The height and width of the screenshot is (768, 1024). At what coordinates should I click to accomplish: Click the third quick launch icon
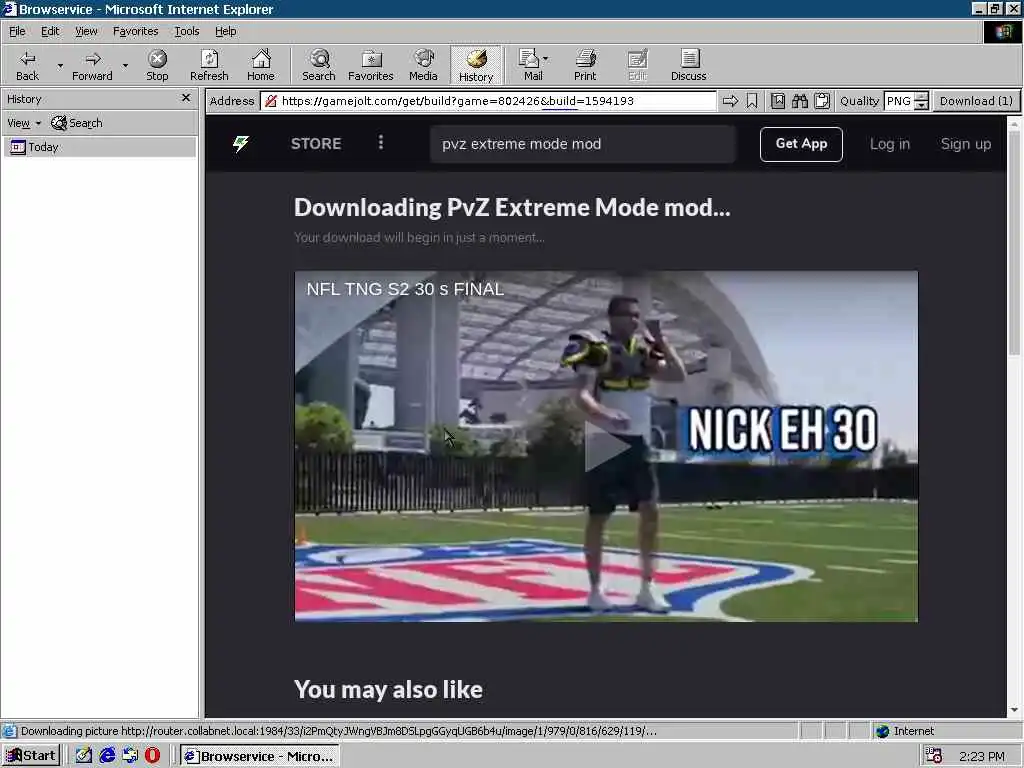[x=130, y=756]
